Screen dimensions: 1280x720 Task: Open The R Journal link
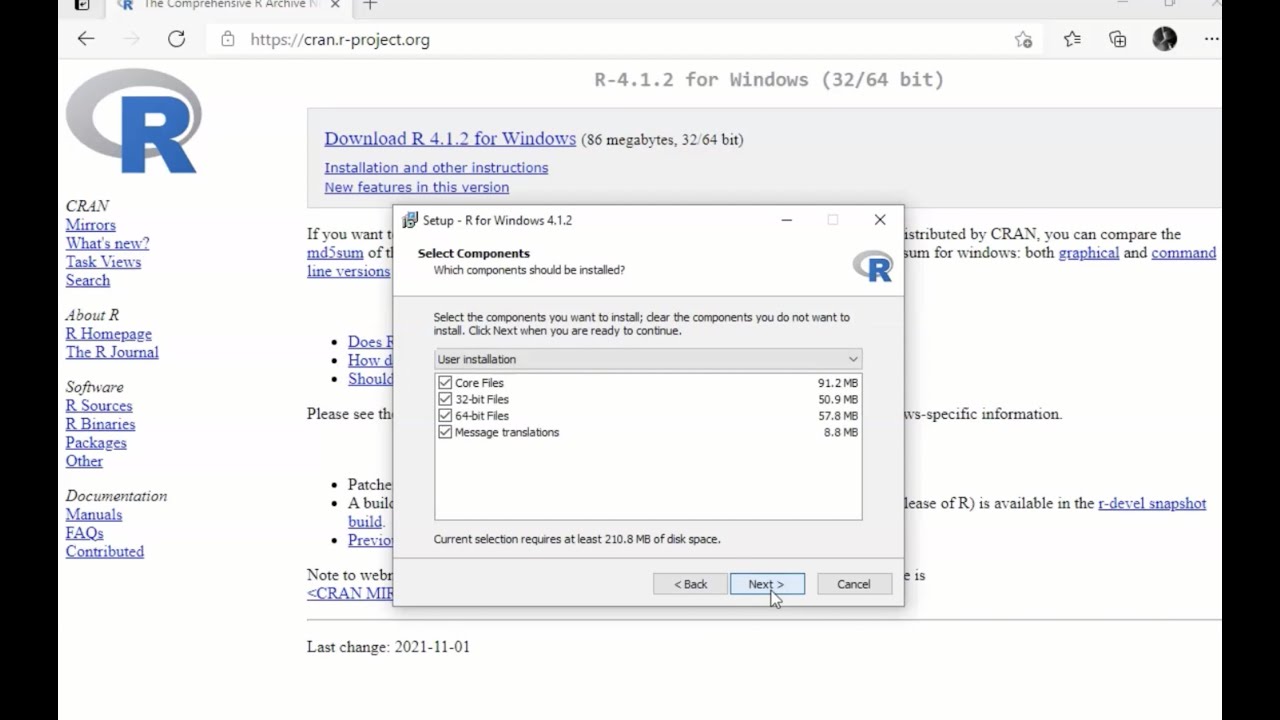(x=112, y=352)
